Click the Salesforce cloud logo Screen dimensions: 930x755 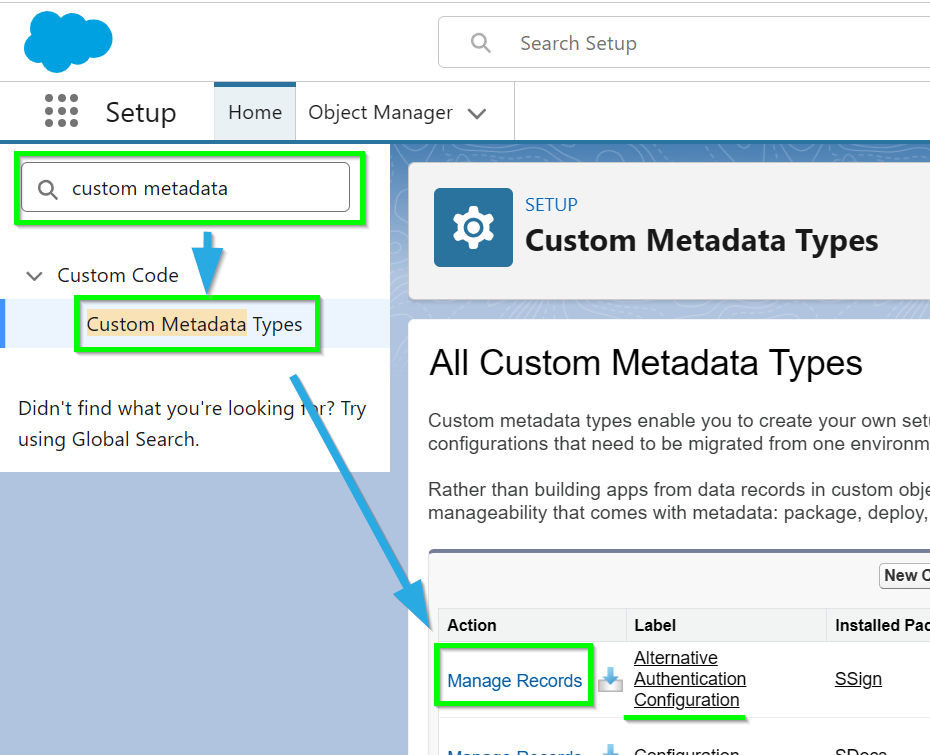pyautogui.click(x=68, y=42)
